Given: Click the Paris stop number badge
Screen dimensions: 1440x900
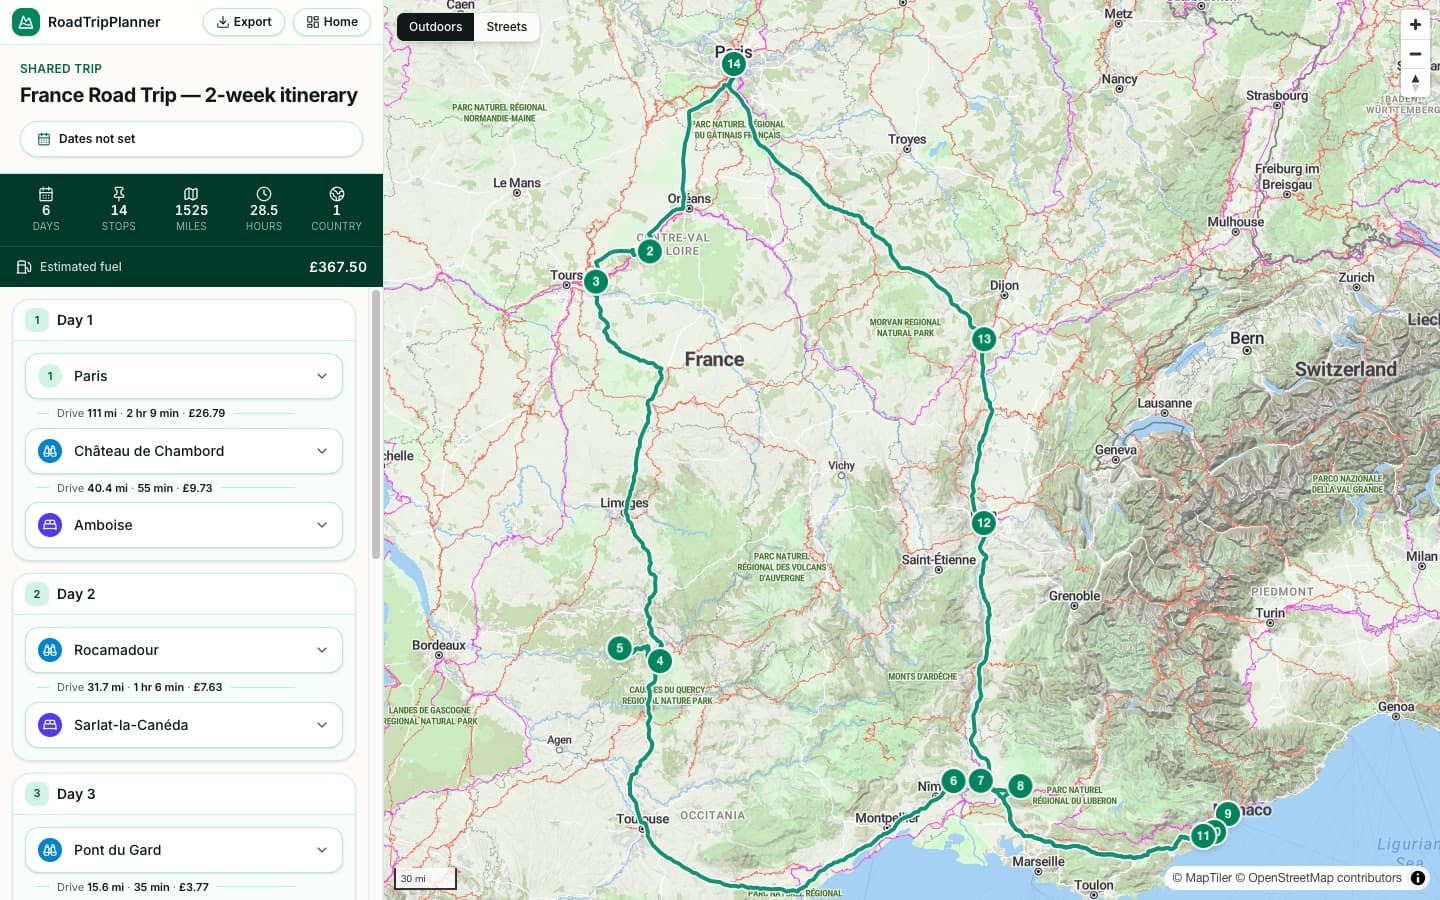Looking at the screenshot, I should click(x=50, y=376).
